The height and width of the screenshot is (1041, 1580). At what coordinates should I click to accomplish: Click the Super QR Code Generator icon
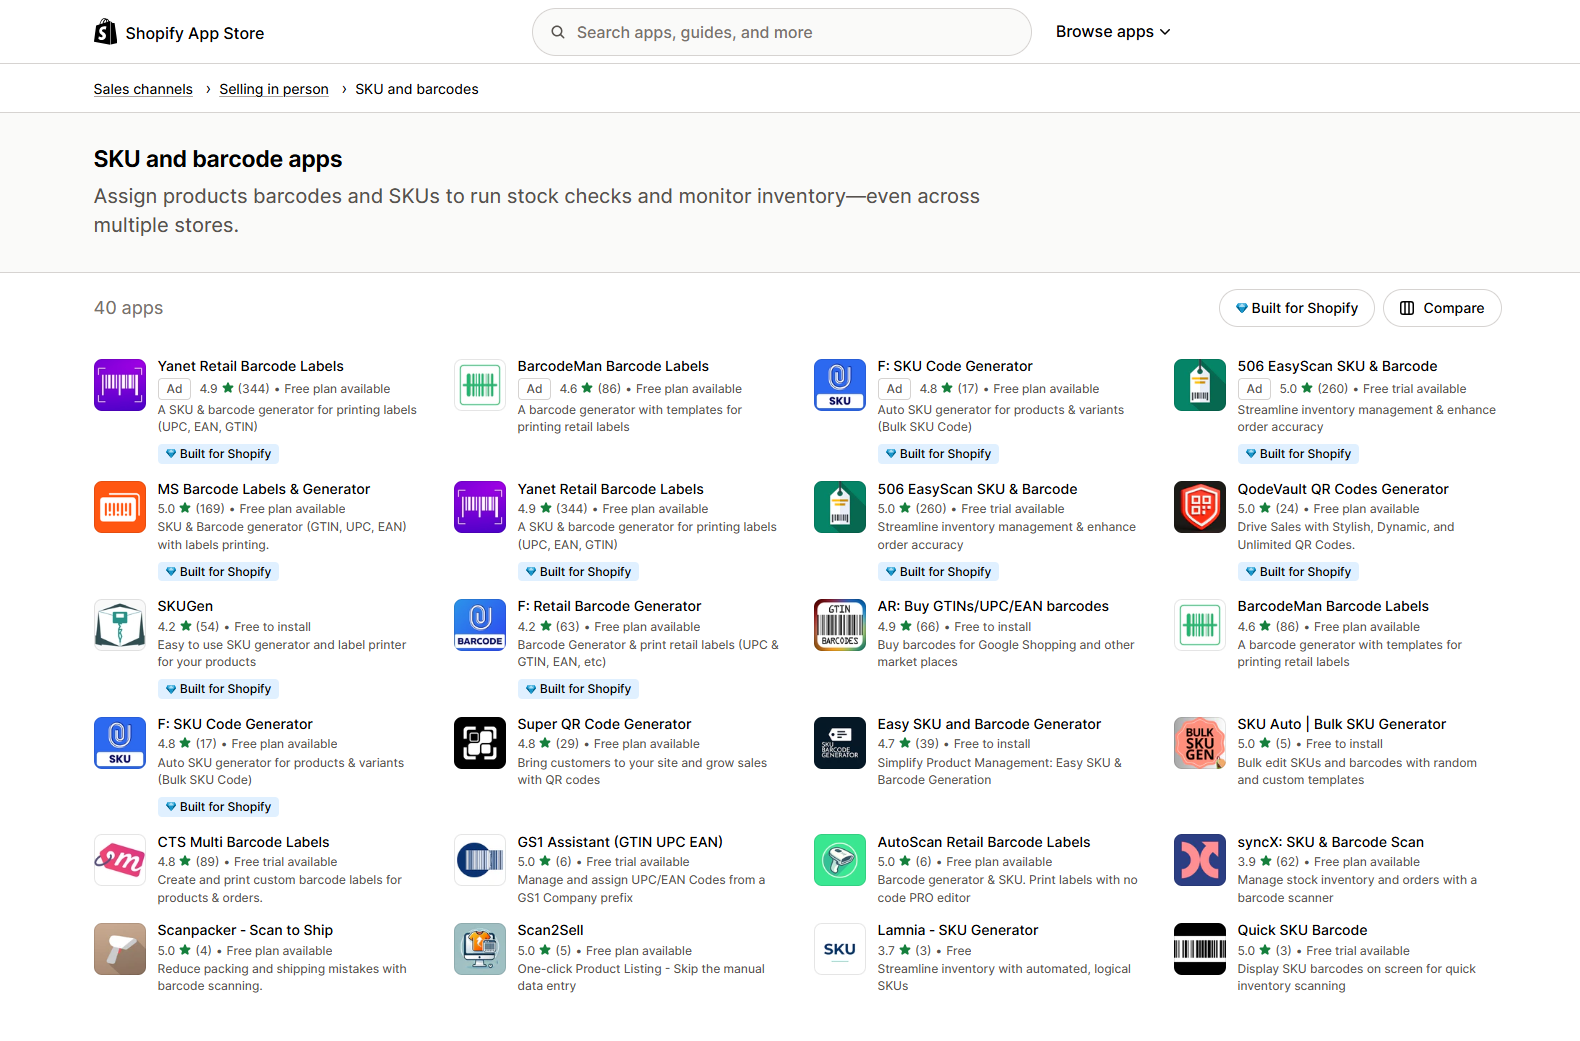click(480, 743)
